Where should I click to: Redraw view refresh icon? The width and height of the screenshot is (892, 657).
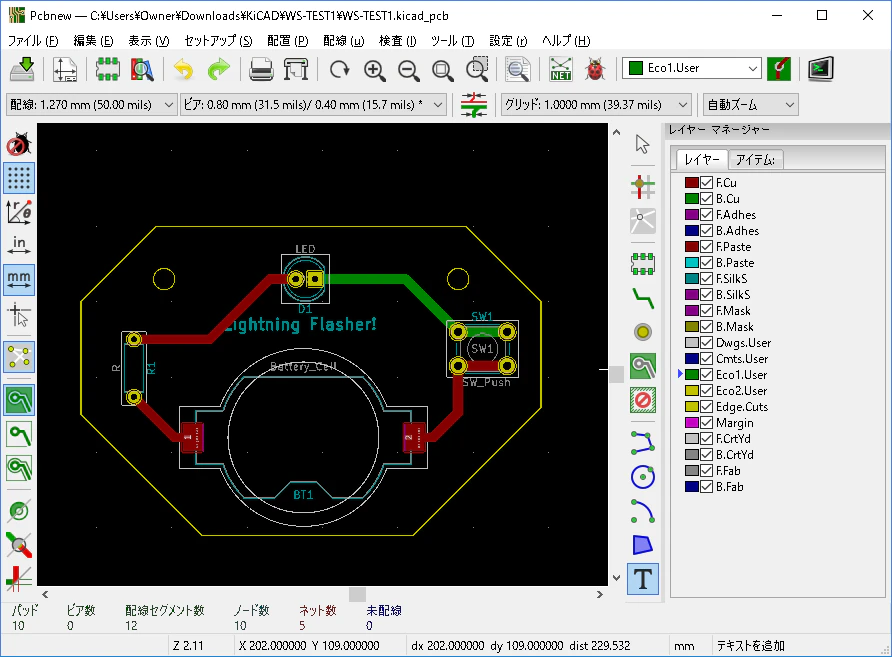click(340, 69)
